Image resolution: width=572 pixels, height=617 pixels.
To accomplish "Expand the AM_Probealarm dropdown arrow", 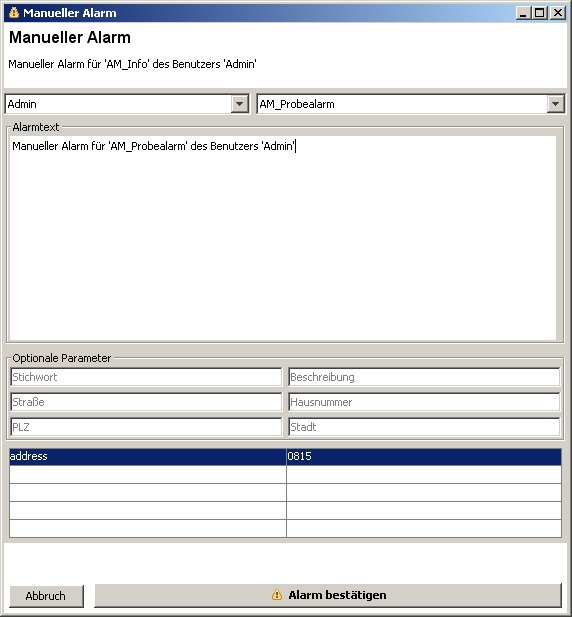I will tap(555, 104).
